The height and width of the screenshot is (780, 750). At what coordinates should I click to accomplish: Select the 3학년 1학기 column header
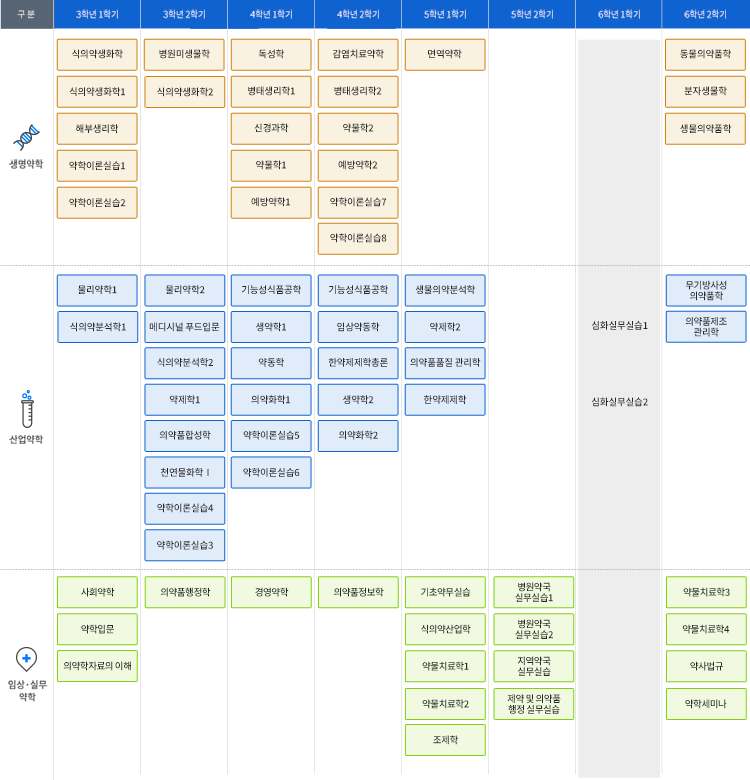tap(97, 14)
